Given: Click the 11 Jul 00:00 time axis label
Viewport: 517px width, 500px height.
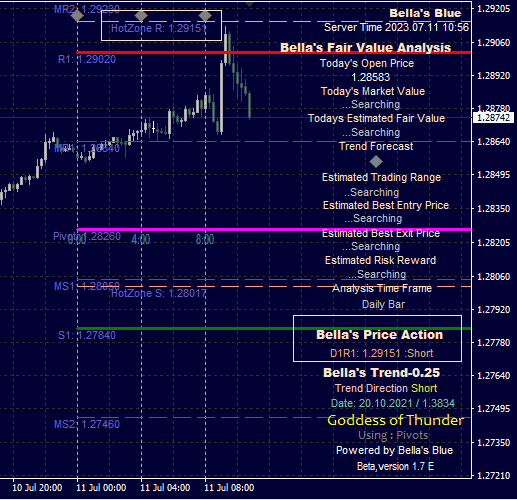Looking at the screenshot, I should coord(101,488).
